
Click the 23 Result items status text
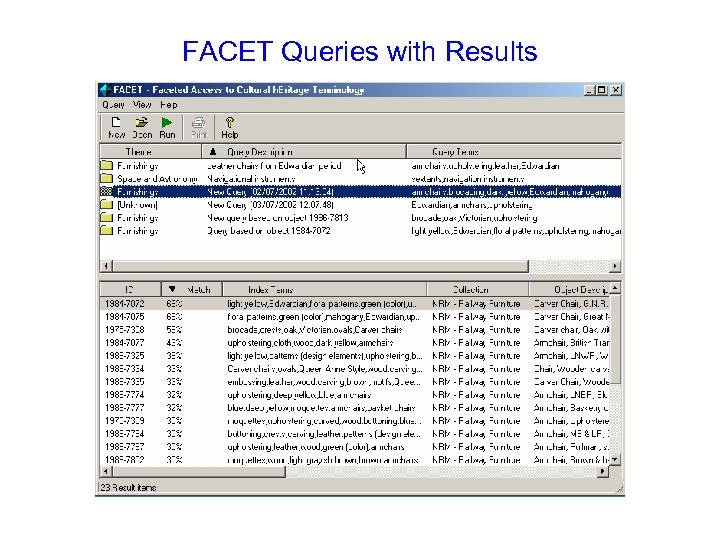(x=128, y=487)
